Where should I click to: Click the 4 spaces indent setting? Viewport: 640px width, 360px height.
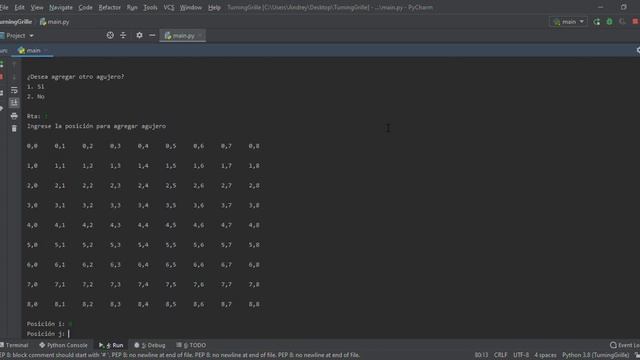(x=545, y=355)
